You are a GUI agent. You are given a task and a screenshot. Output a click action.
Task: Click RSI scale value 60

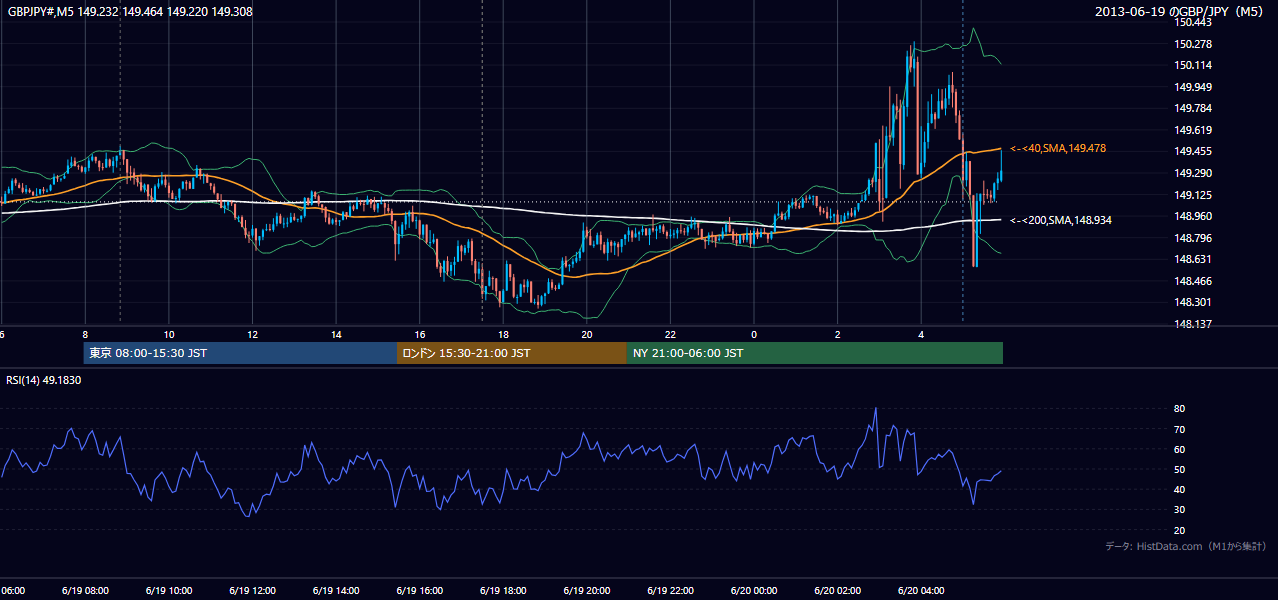point(1180,449)
